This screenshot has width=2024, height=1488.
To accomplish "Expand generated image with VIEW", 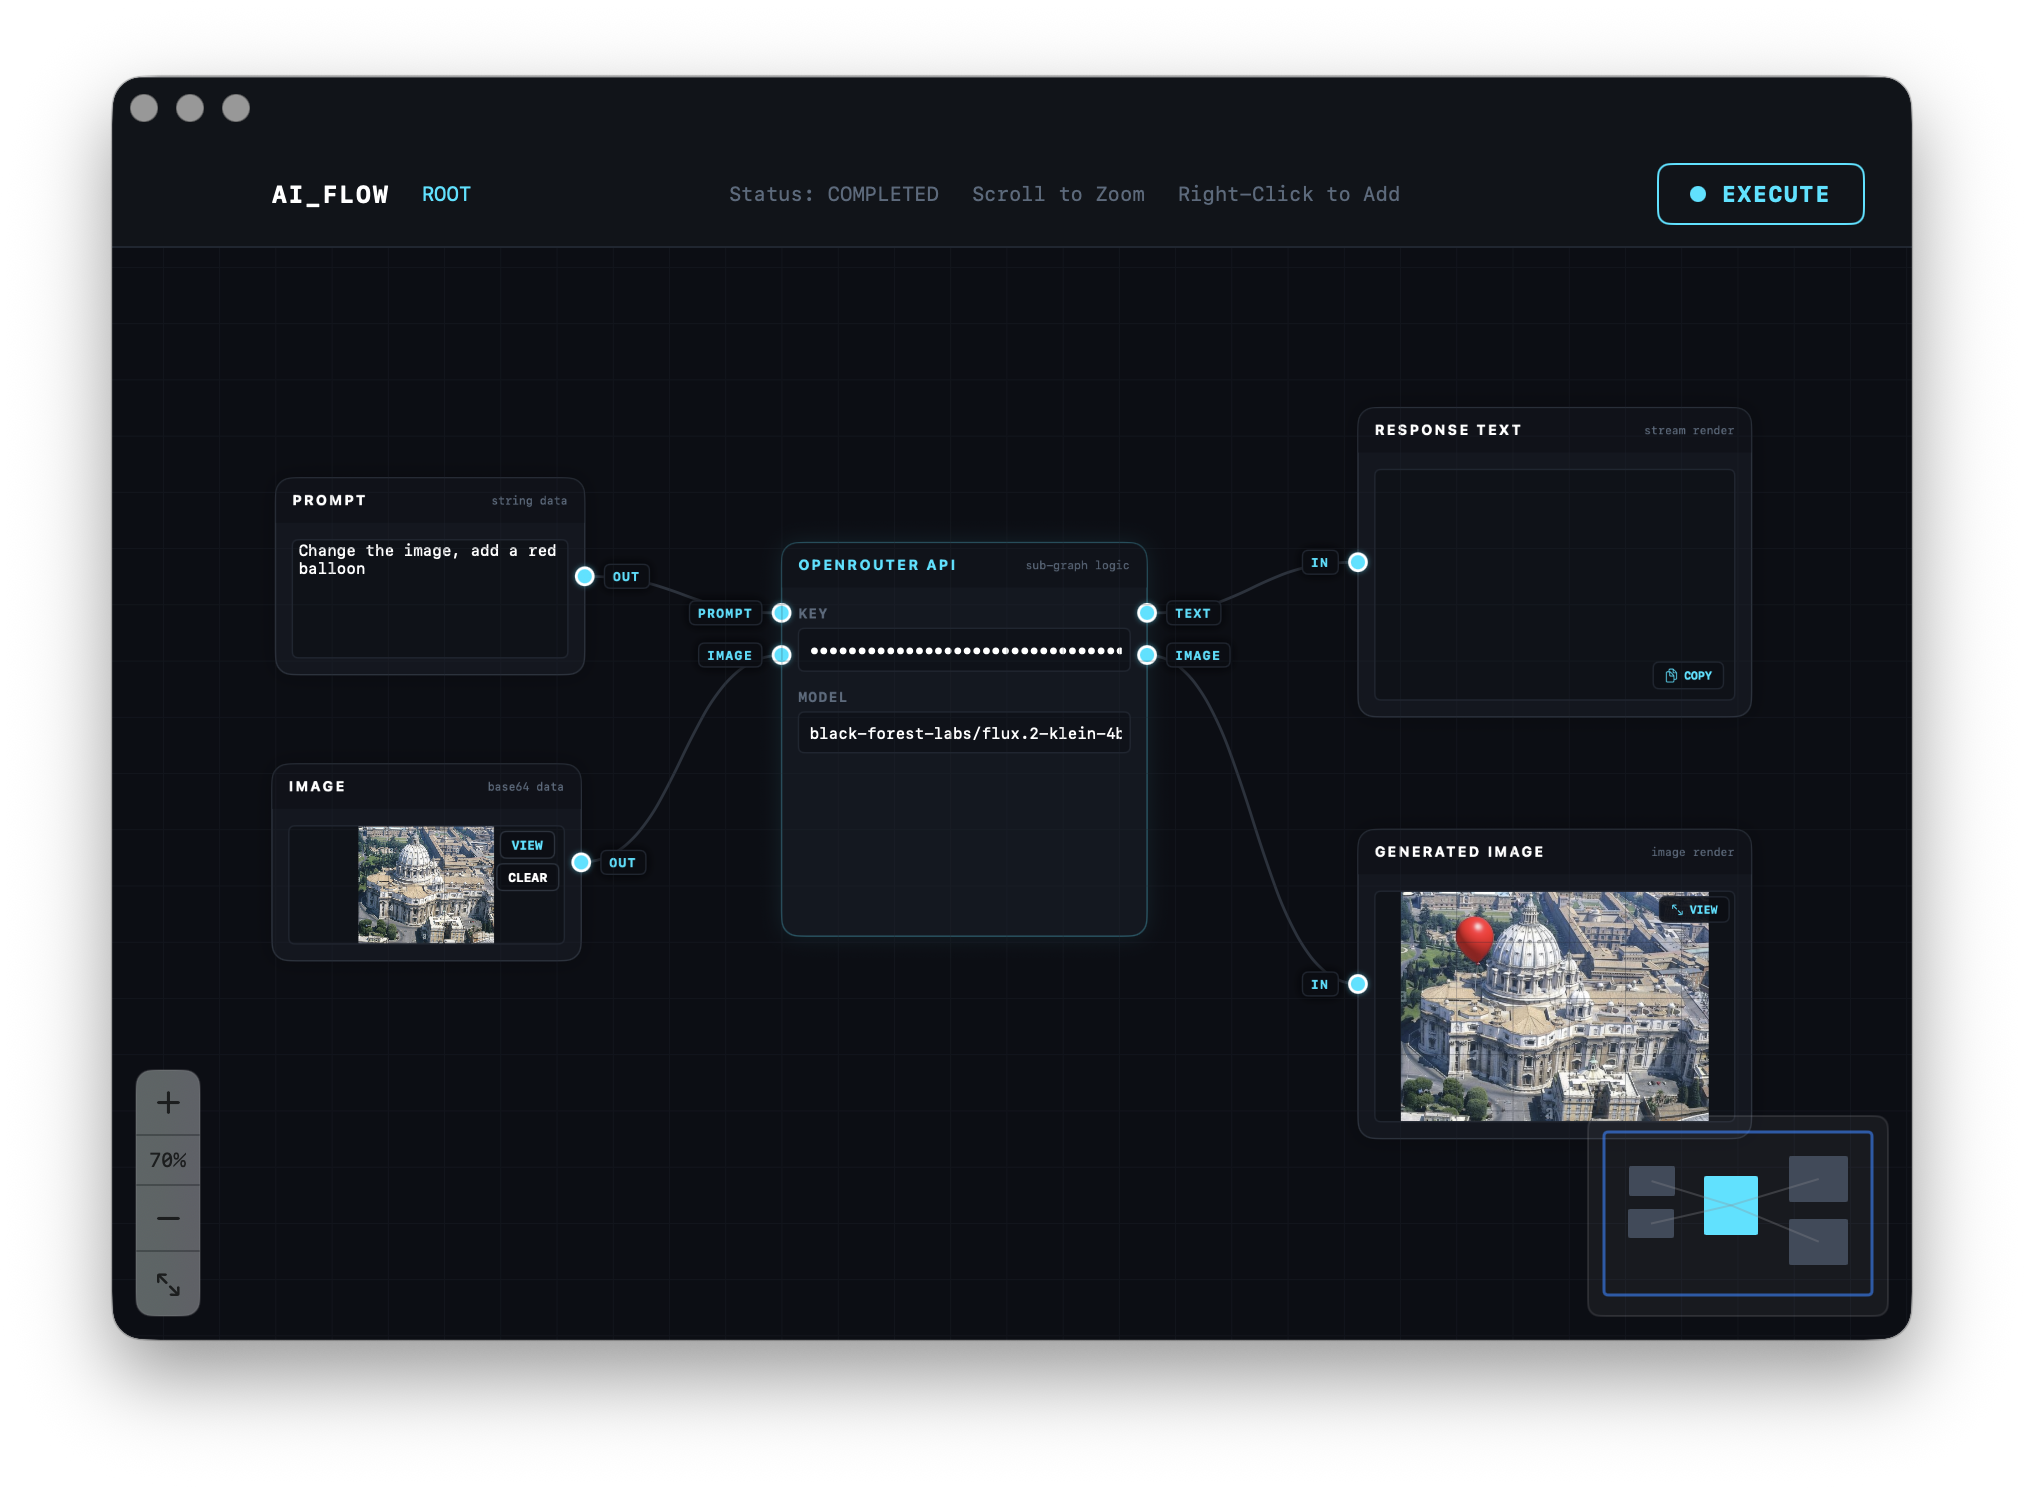I will coord(1695,910).
